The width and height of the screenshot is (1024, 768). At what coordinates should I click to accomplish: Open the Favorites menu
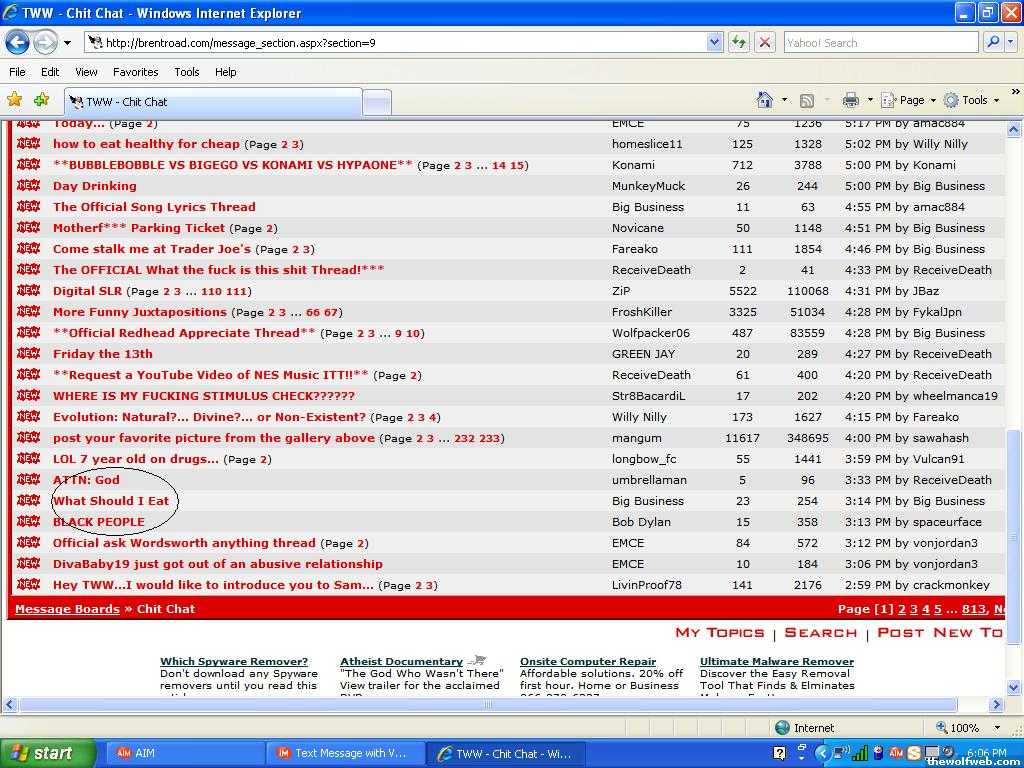[x=135, y=72]
